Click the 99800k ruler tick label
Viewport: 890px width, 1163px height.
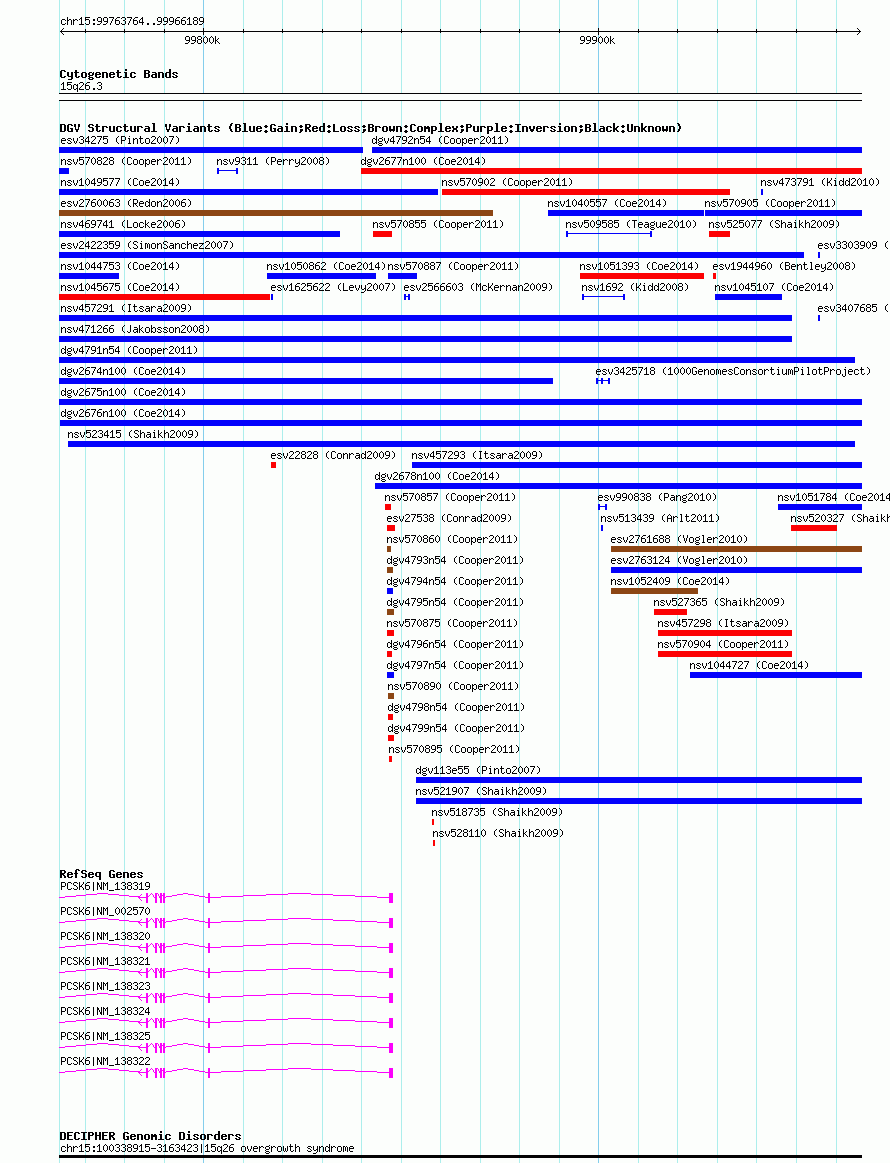pyautogui.click(x=202, y=40)
